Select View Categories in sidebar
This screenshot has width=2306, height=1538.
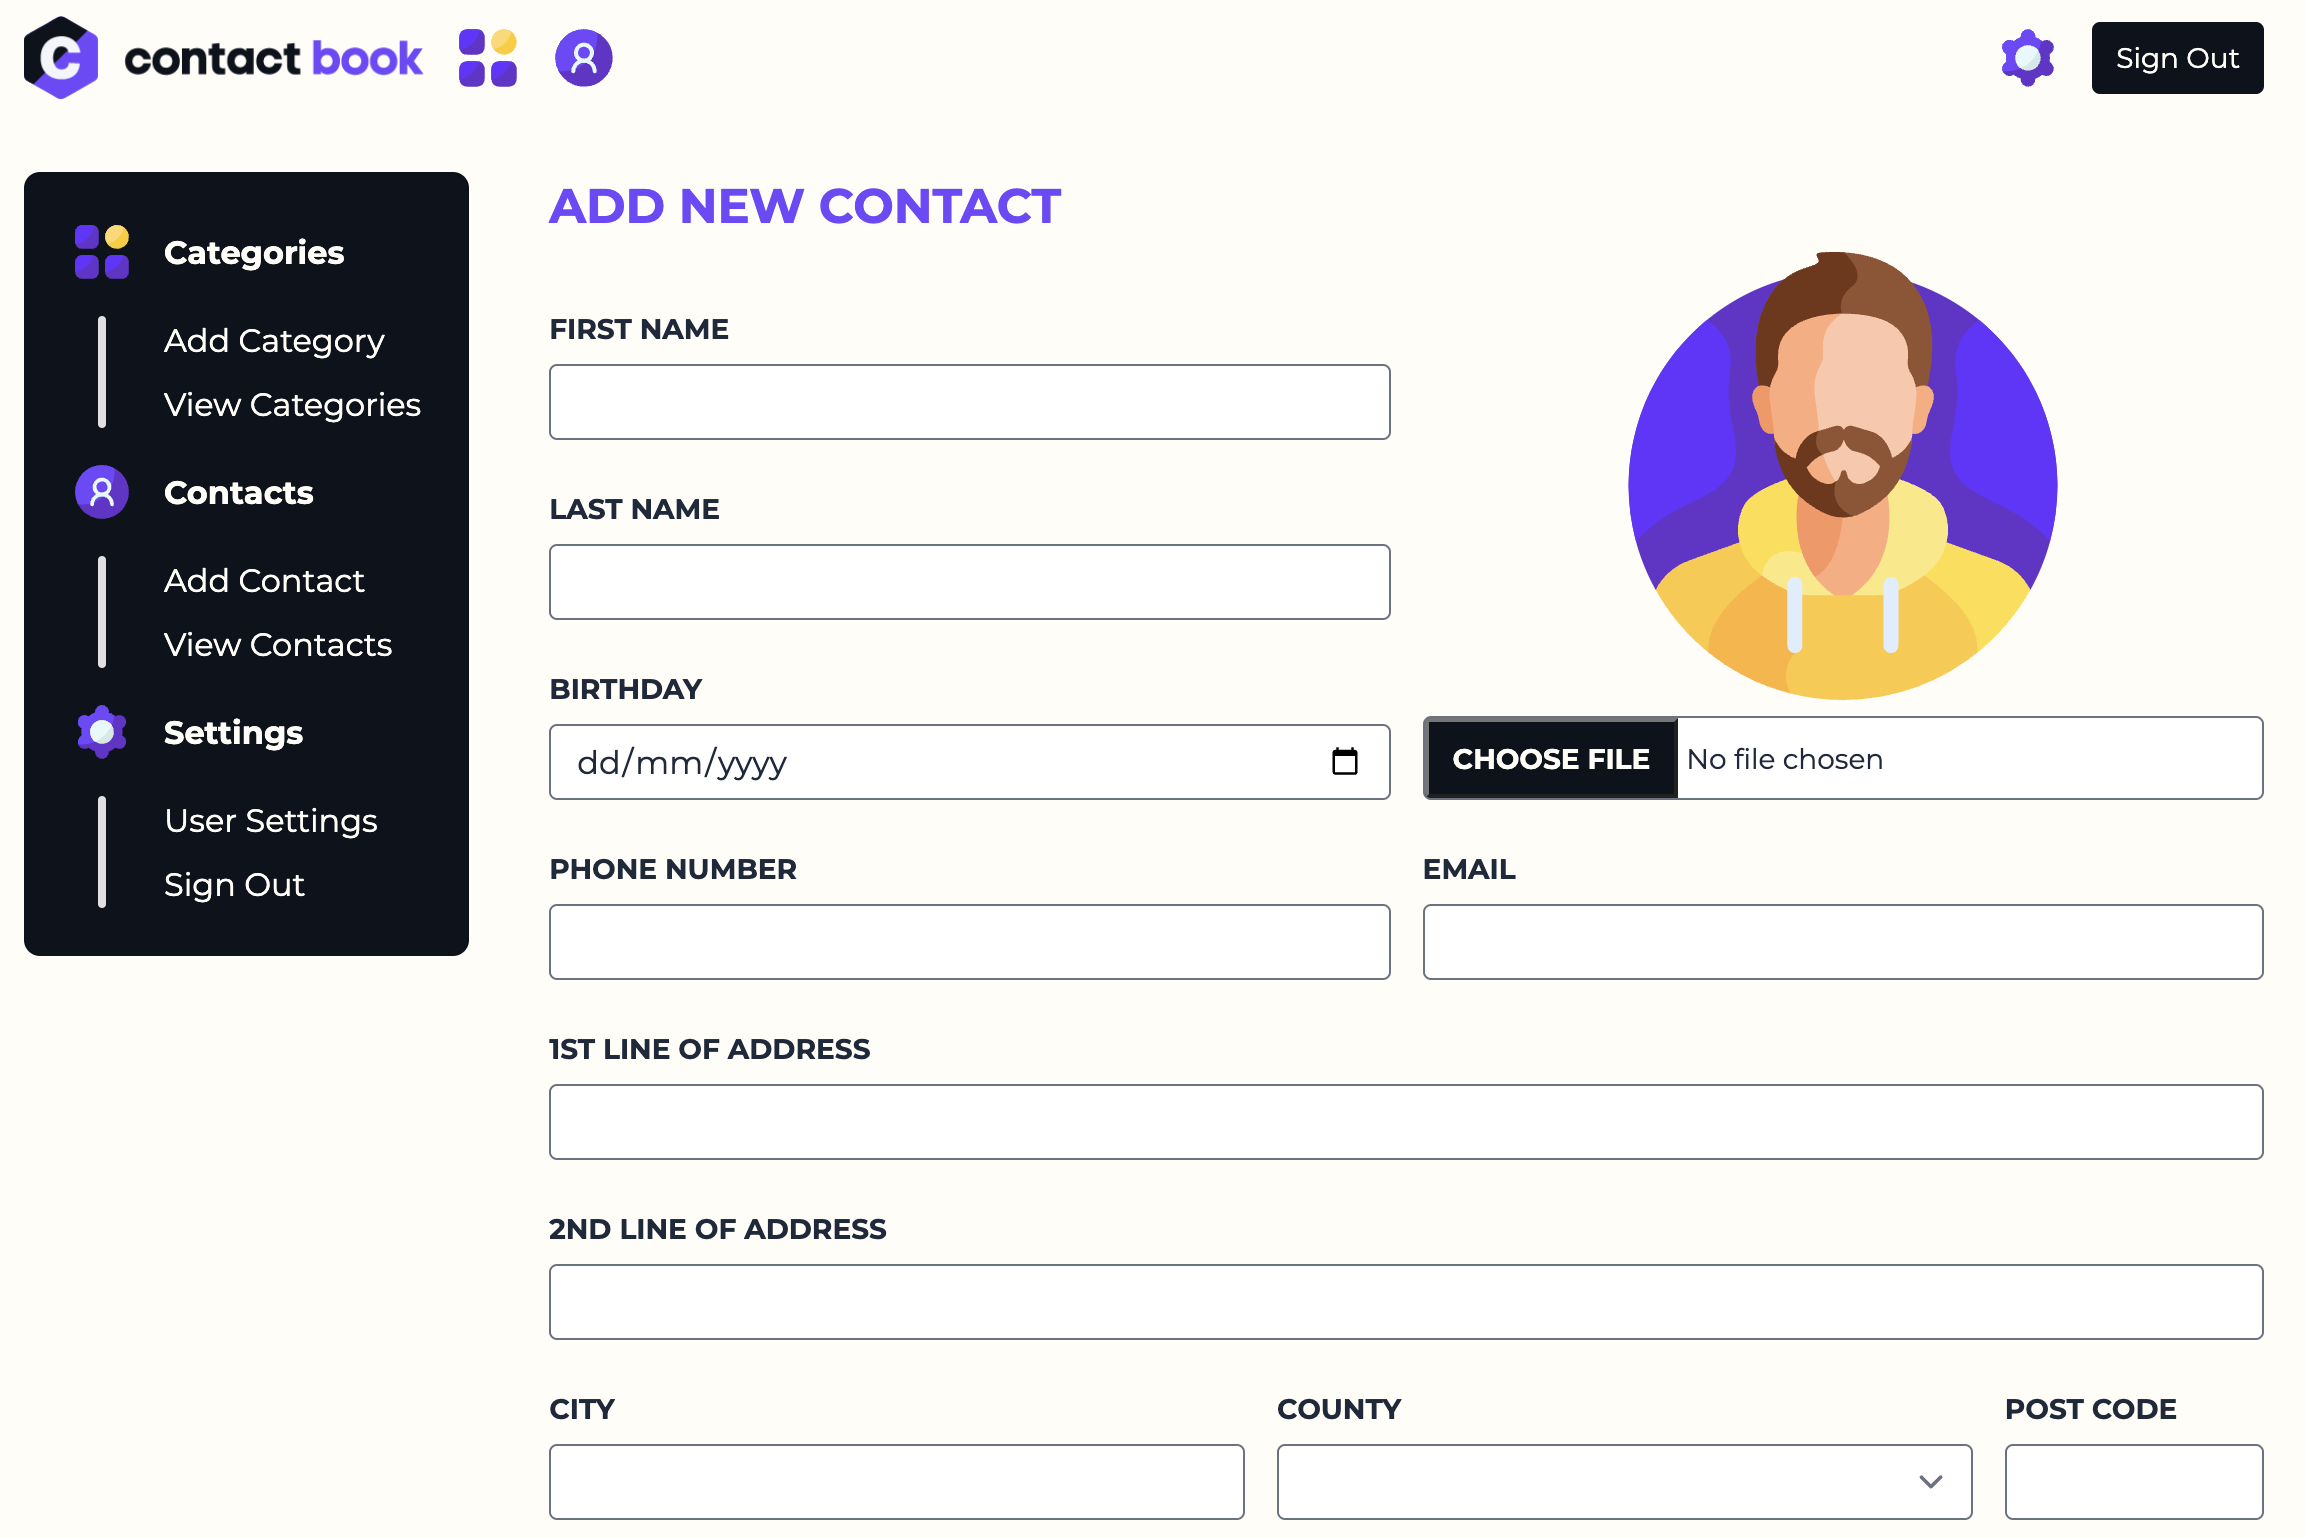point(292,403)
